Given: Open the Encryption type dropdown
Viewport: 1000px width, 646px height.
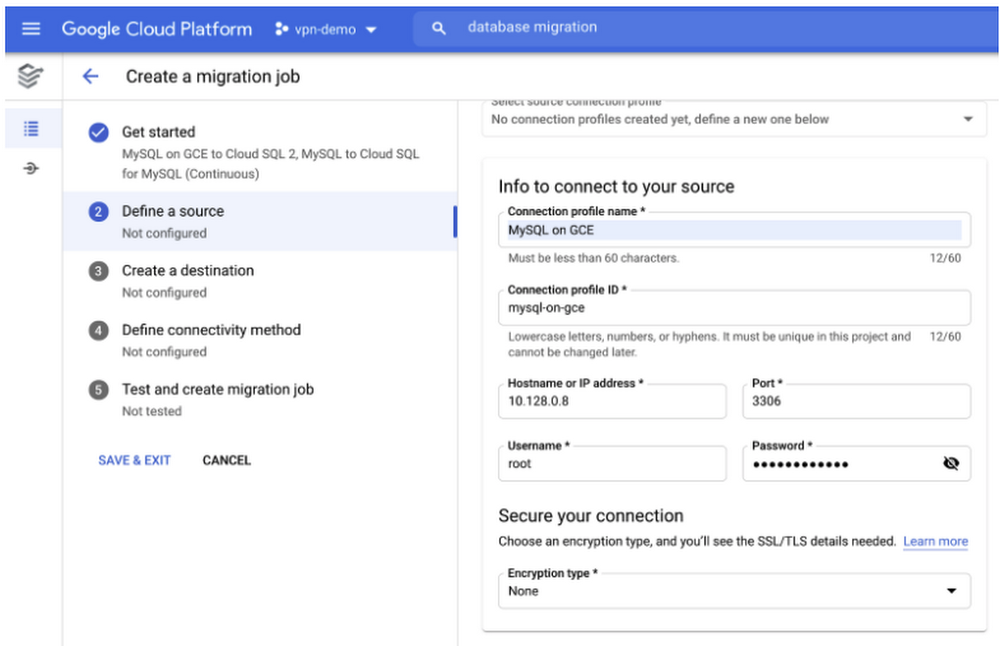Looking at the screenshot, I should pos(735,591).
